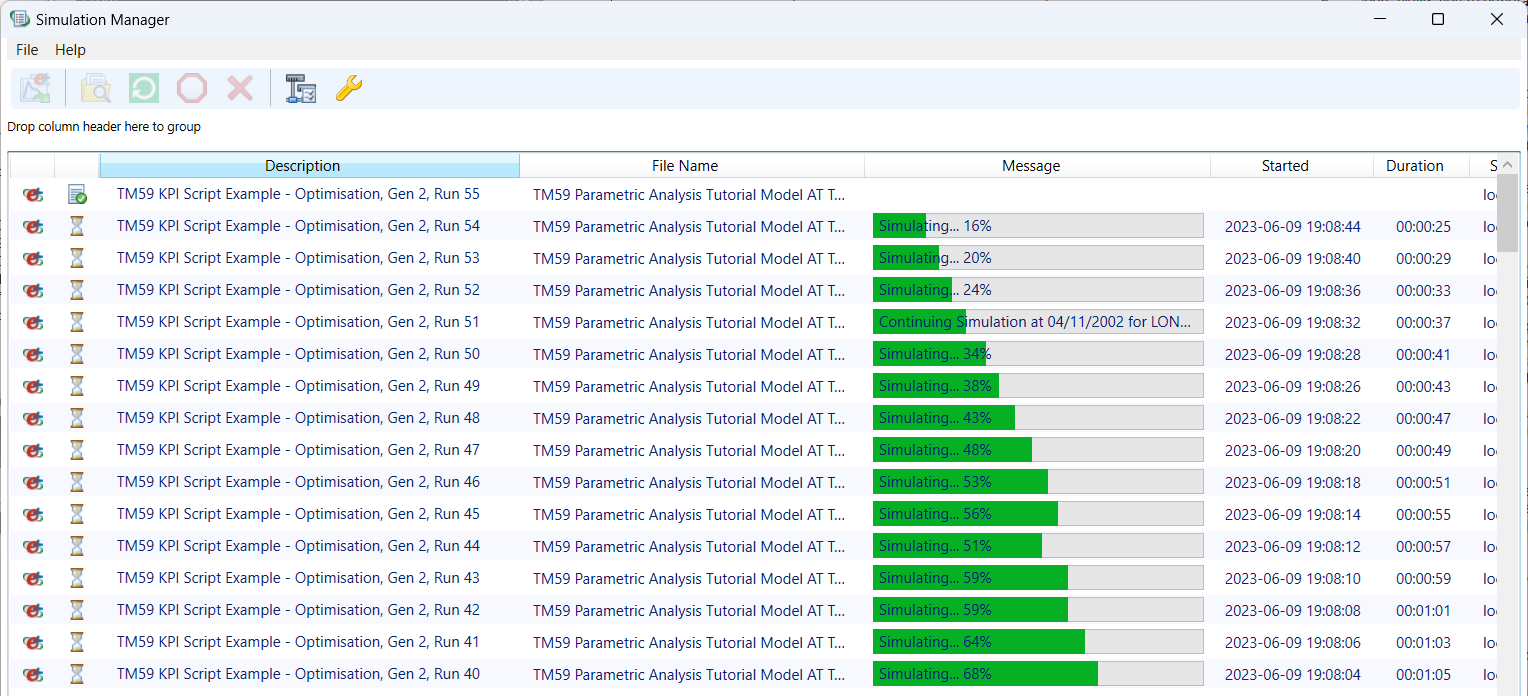Select the Gen 2, Run 40 row description

tap(298, 674)
